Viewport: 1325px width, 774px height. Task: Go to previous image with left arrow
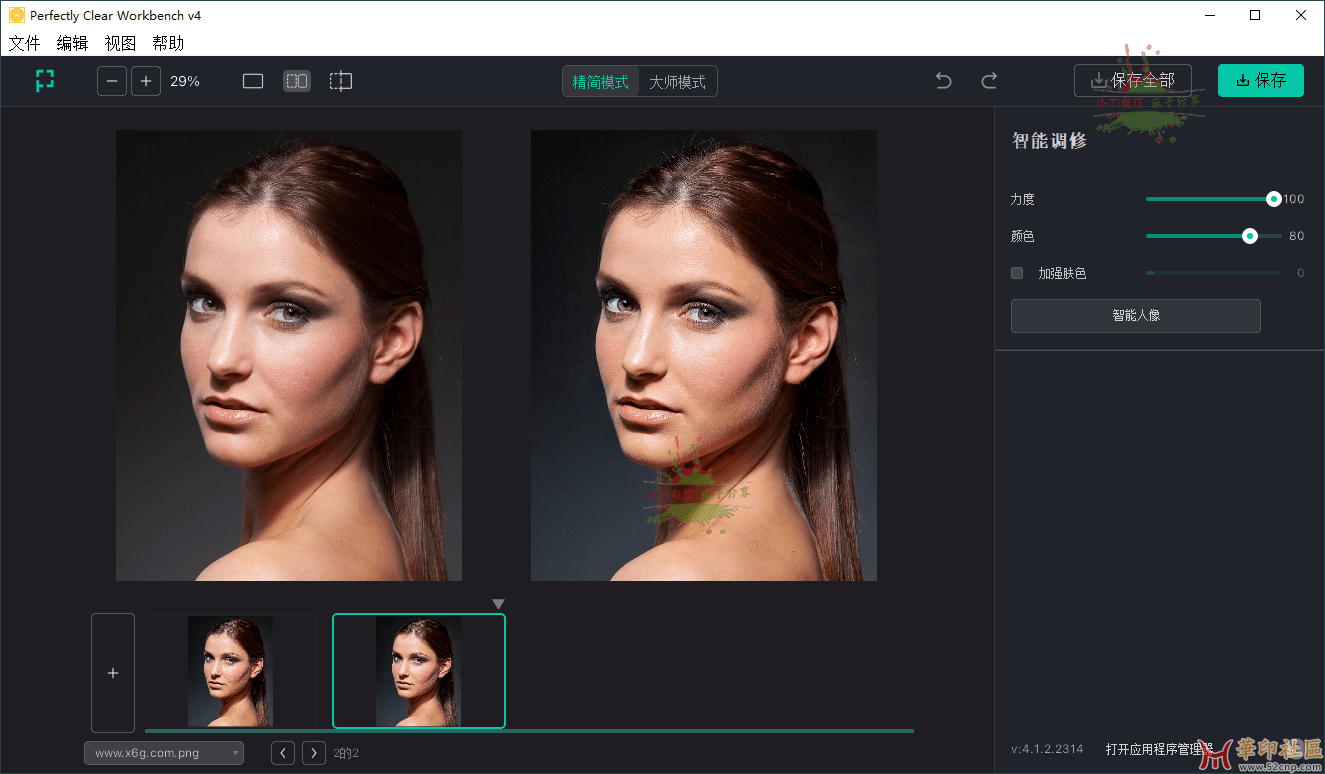click(x=284, y=753)
